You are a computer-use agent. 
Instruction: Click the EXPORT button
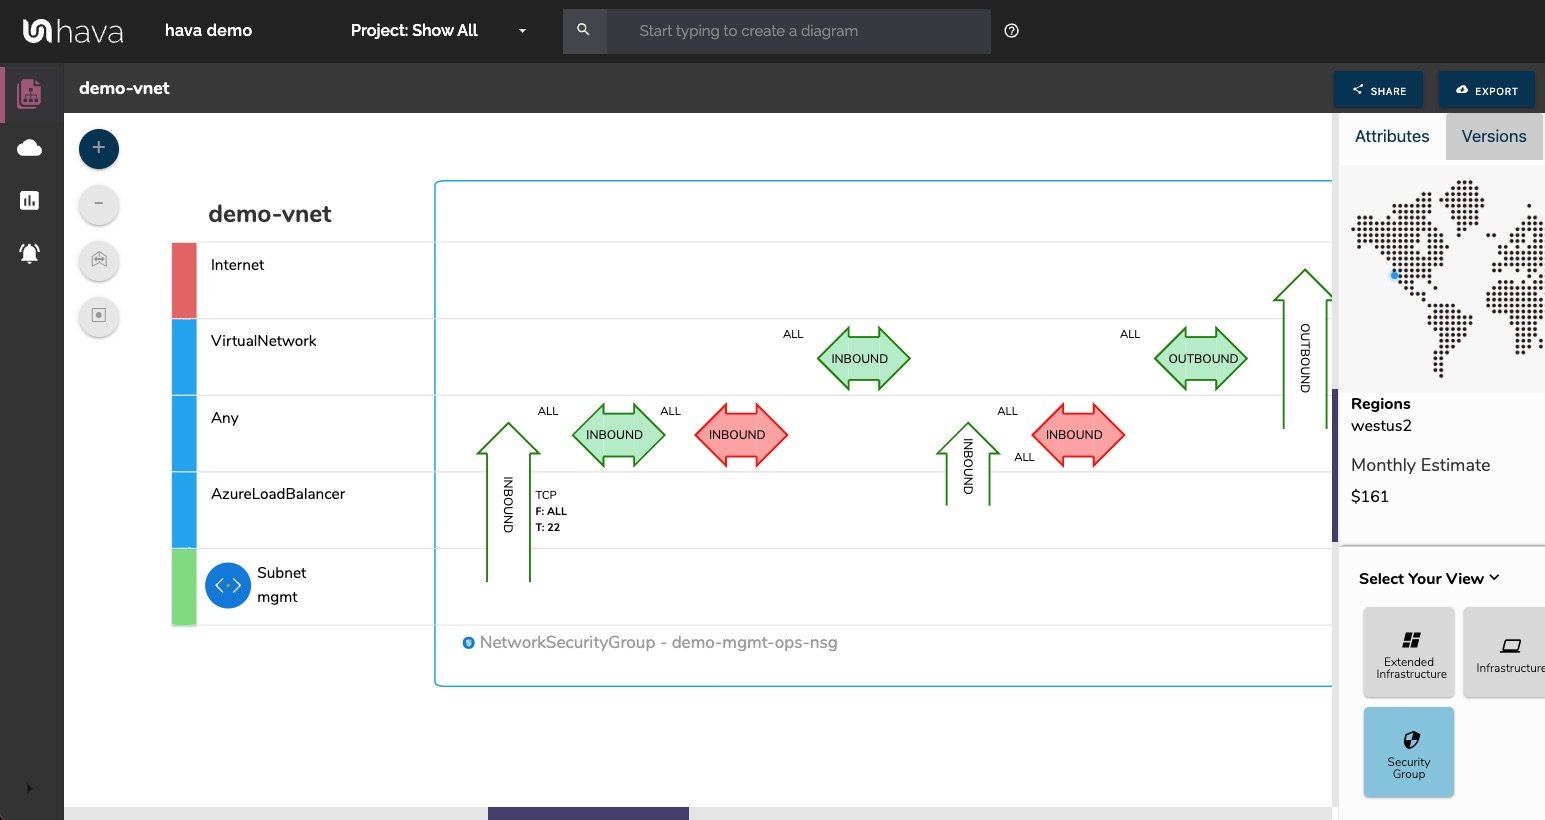tap(1487, 89)
